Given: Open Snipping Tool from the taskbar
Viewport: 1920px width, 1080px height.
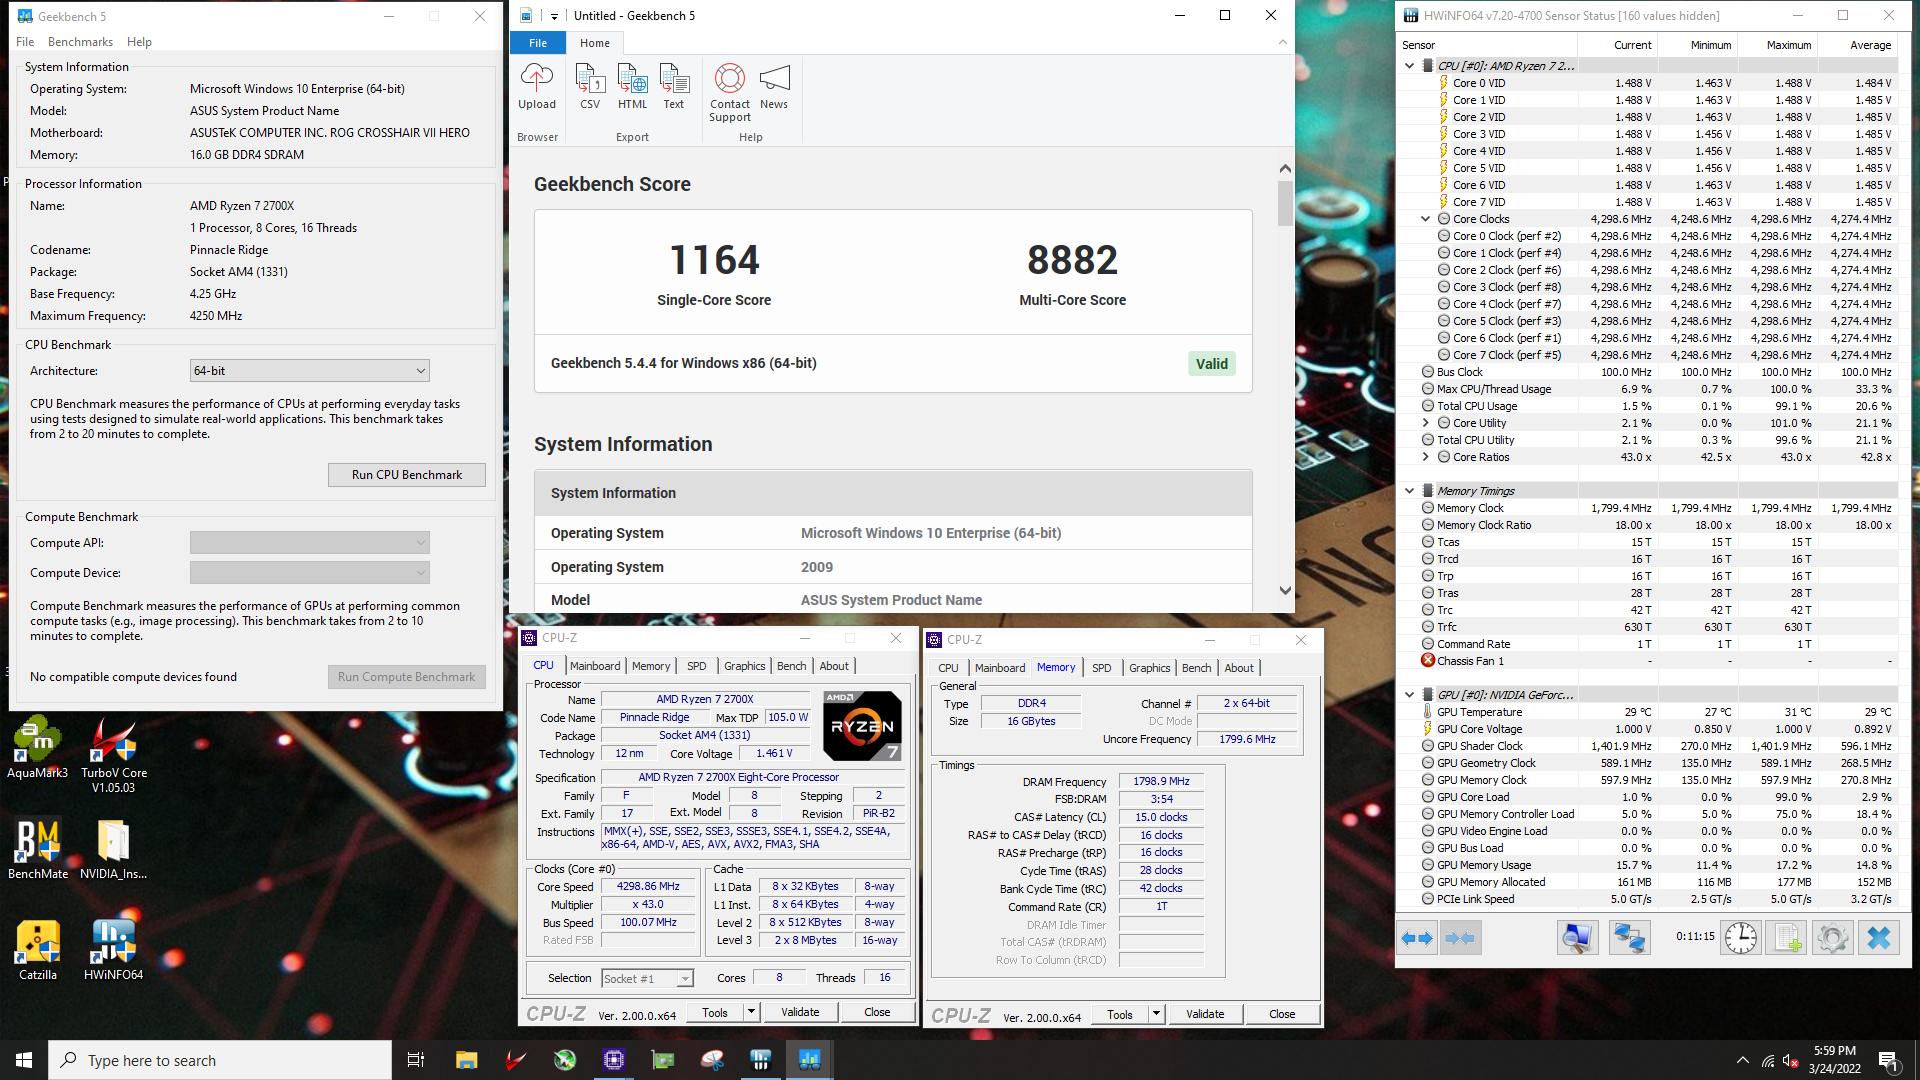Looking at the screenshot, I should (x=712, y=1060).
